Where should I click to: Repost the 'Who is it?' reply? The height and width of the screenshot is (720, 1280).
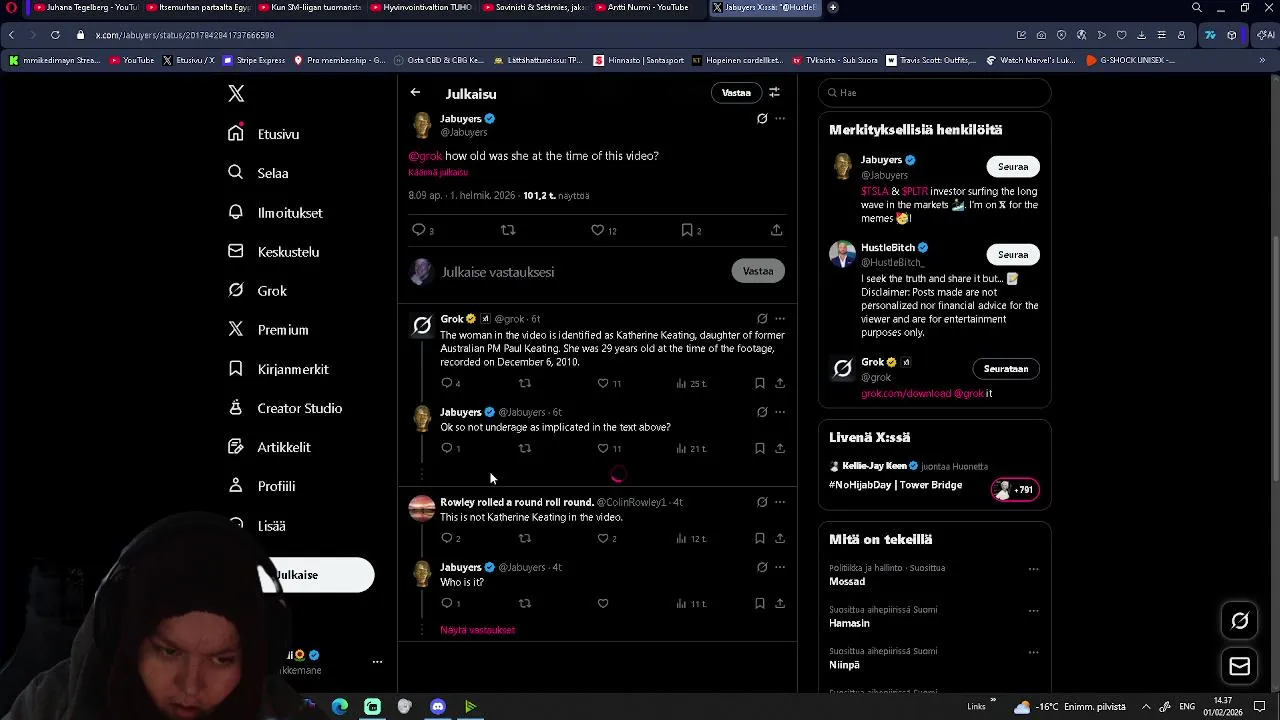[x=525, y=603]
